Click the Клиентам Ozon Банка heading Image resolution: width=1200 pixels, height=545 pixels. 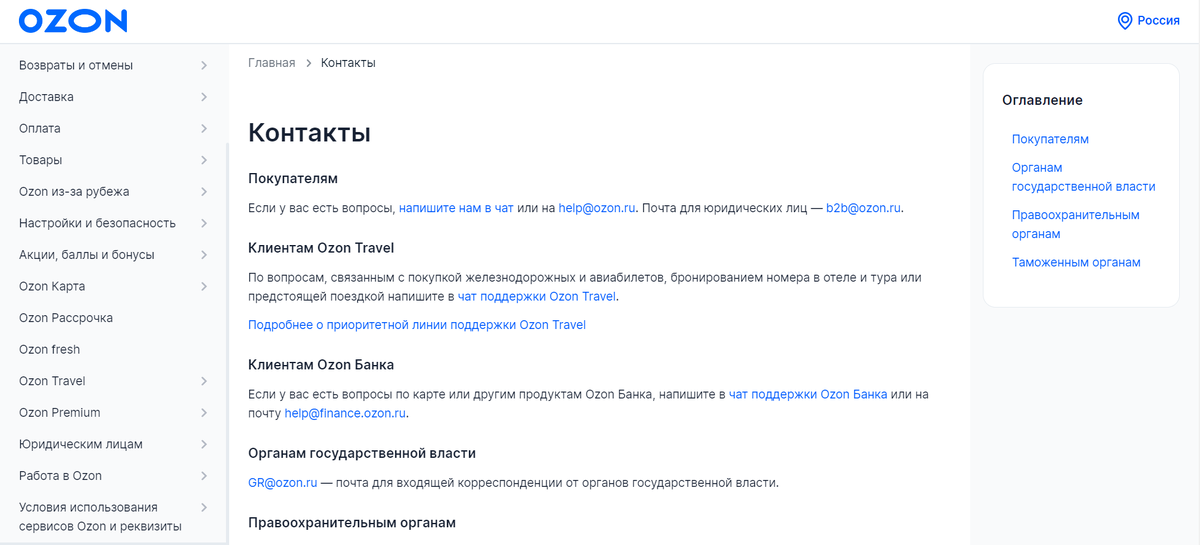point(321,365)
